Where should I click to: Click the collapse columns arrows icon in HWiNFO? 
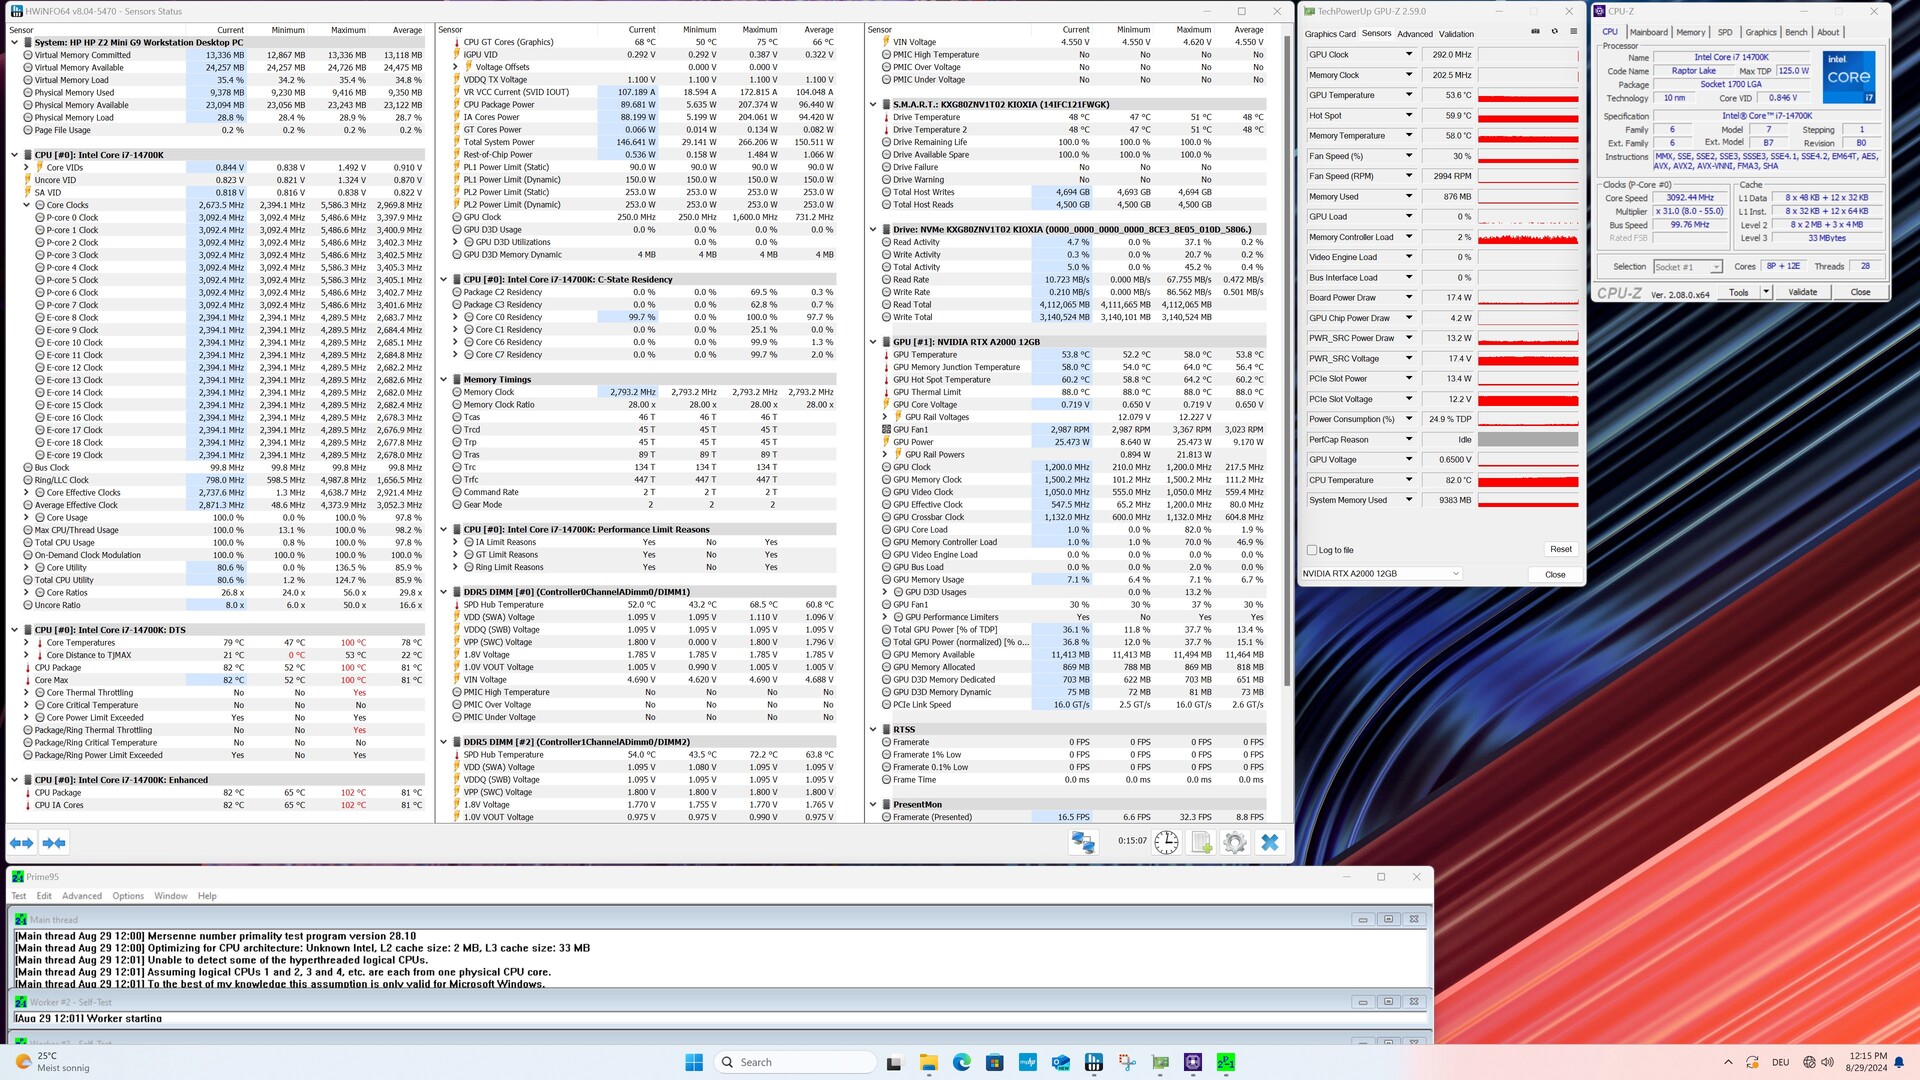[x=54, y=843]
